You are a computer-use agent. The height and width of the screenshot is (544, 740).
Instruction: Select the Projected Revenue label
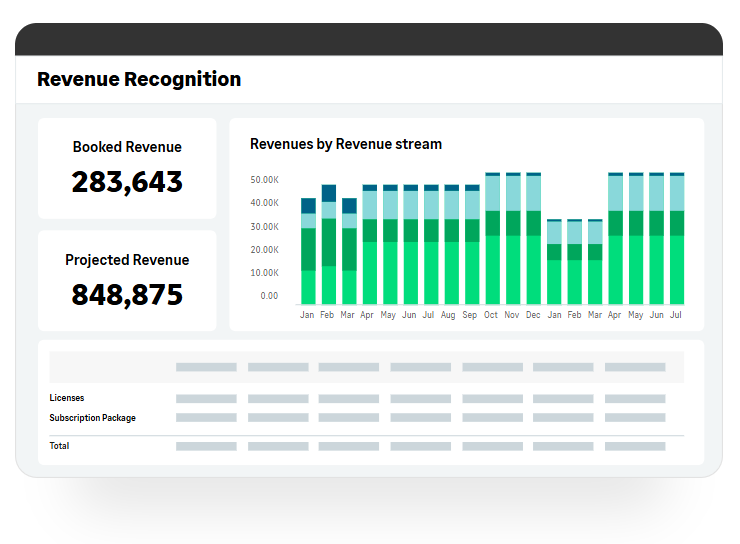click(127, 260)
